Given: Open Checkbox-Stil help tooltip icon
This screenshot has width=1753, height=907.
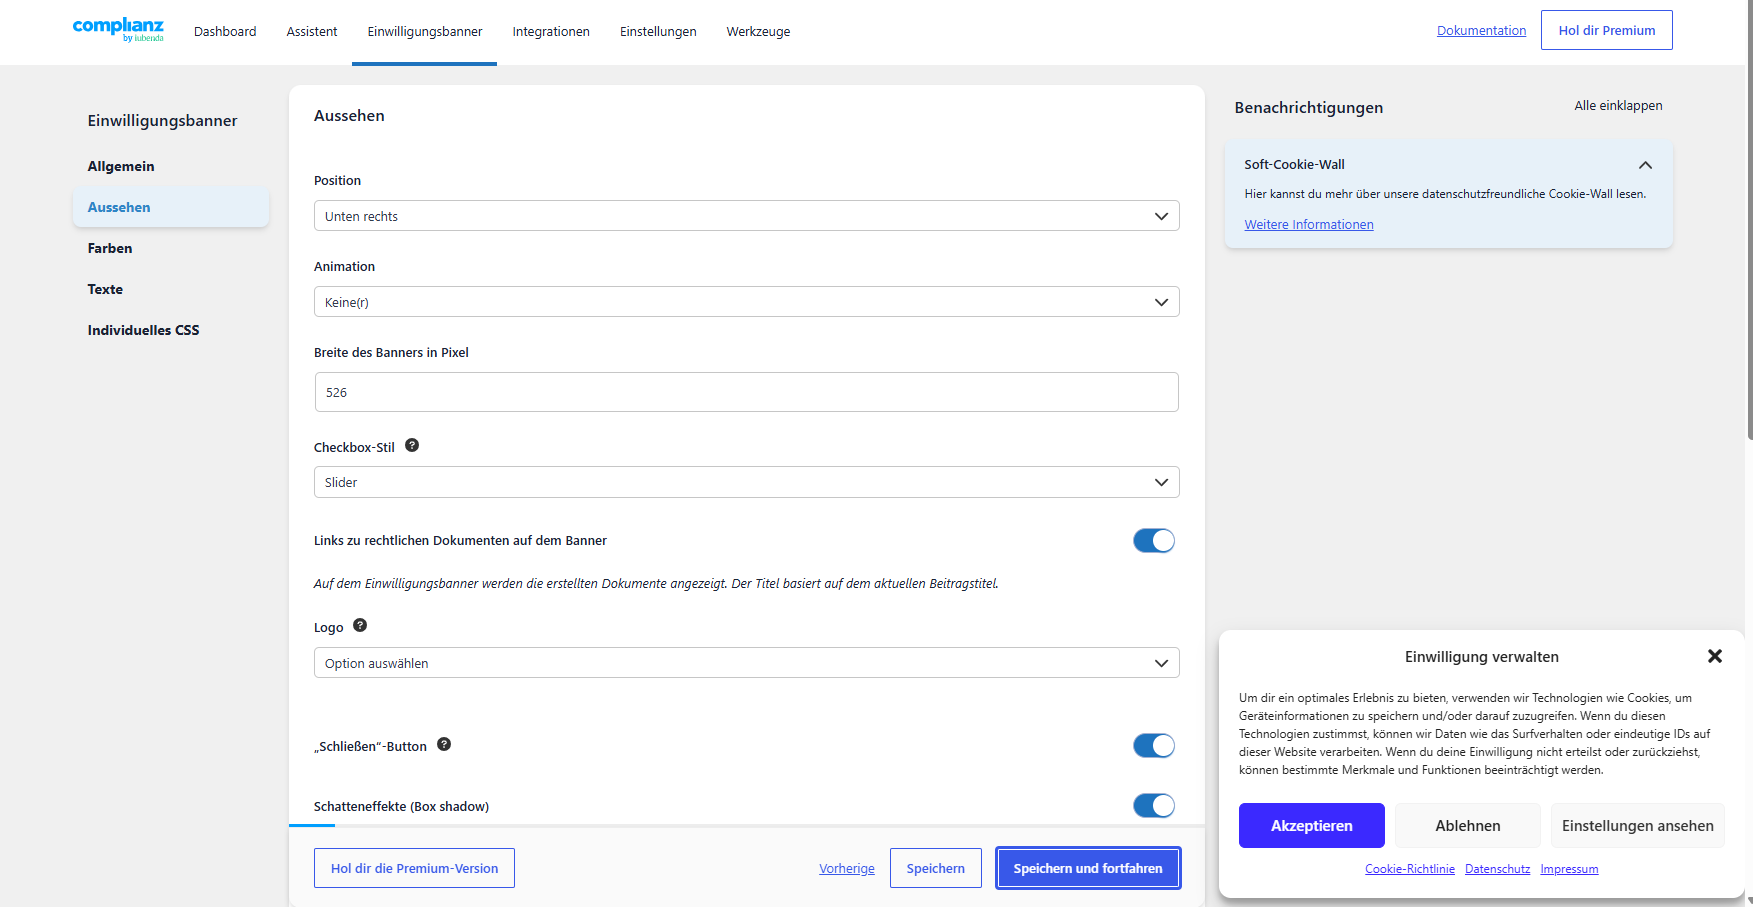Looking at the screenshot, I should point(412,446).
